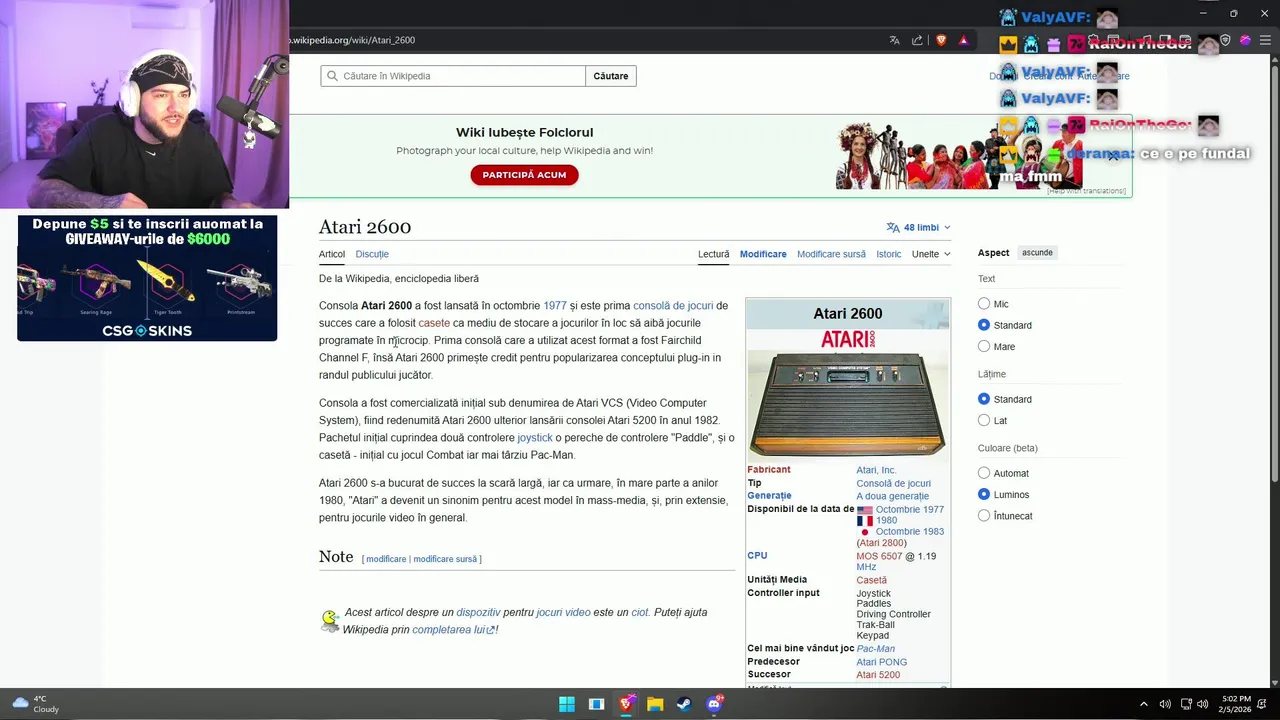Click Brave browser taskbar icon
This screenshot has height=720, width=1280.
pos(626,704)
